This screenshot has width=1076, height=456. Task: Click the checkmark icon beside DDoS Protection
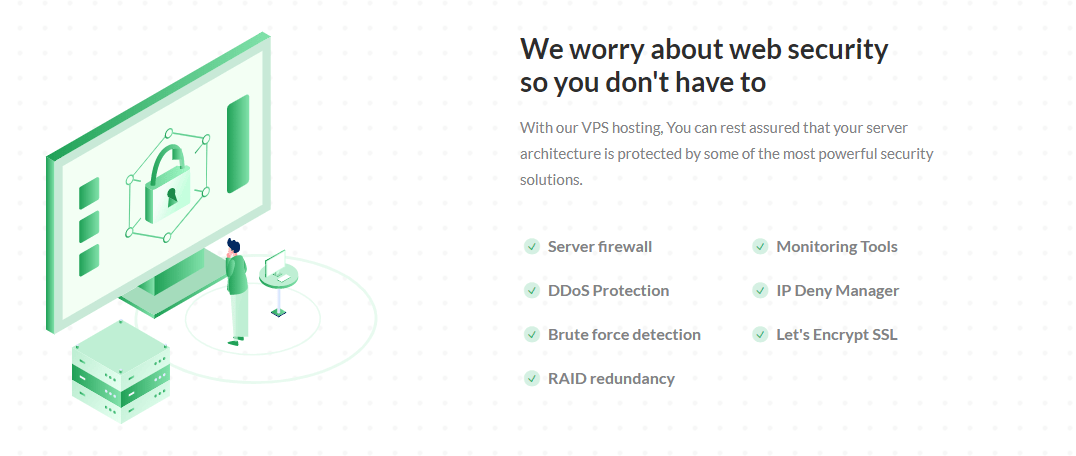(x=532, y=290)
